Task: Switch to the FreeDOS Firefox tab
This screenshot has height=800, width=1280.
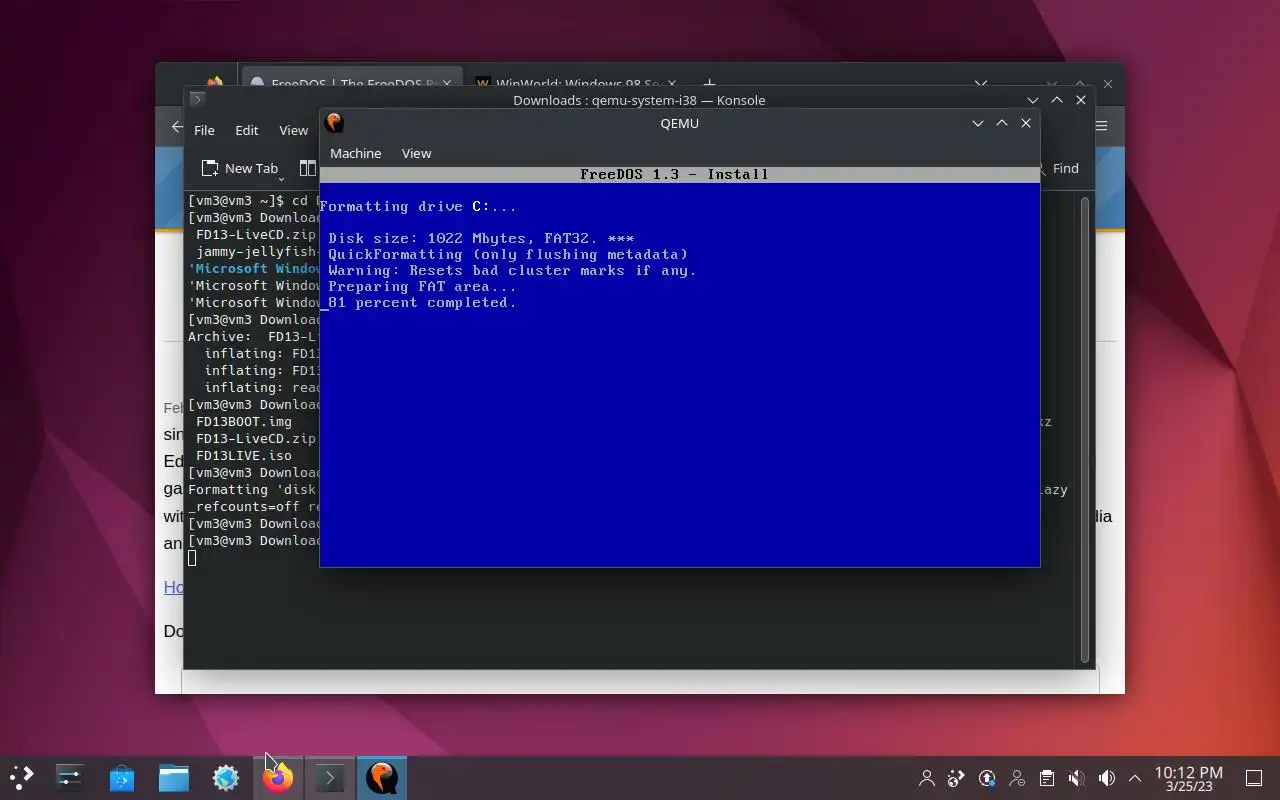Action: click(352, 84)
